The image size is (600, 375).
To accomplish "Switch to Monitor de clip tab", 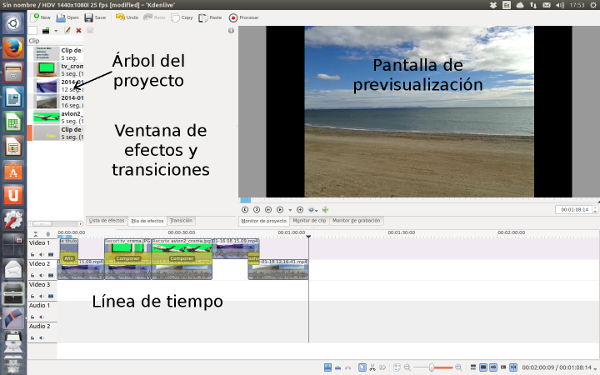I will 309,221.
